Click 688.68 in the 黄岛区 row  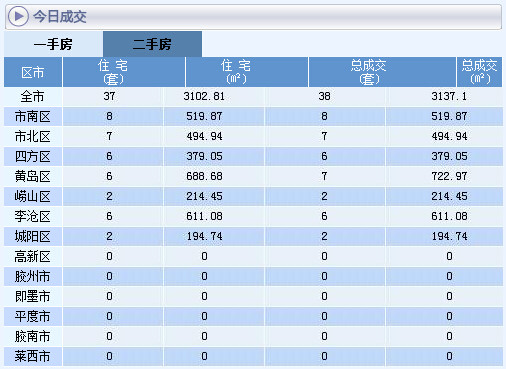point(204,176)
